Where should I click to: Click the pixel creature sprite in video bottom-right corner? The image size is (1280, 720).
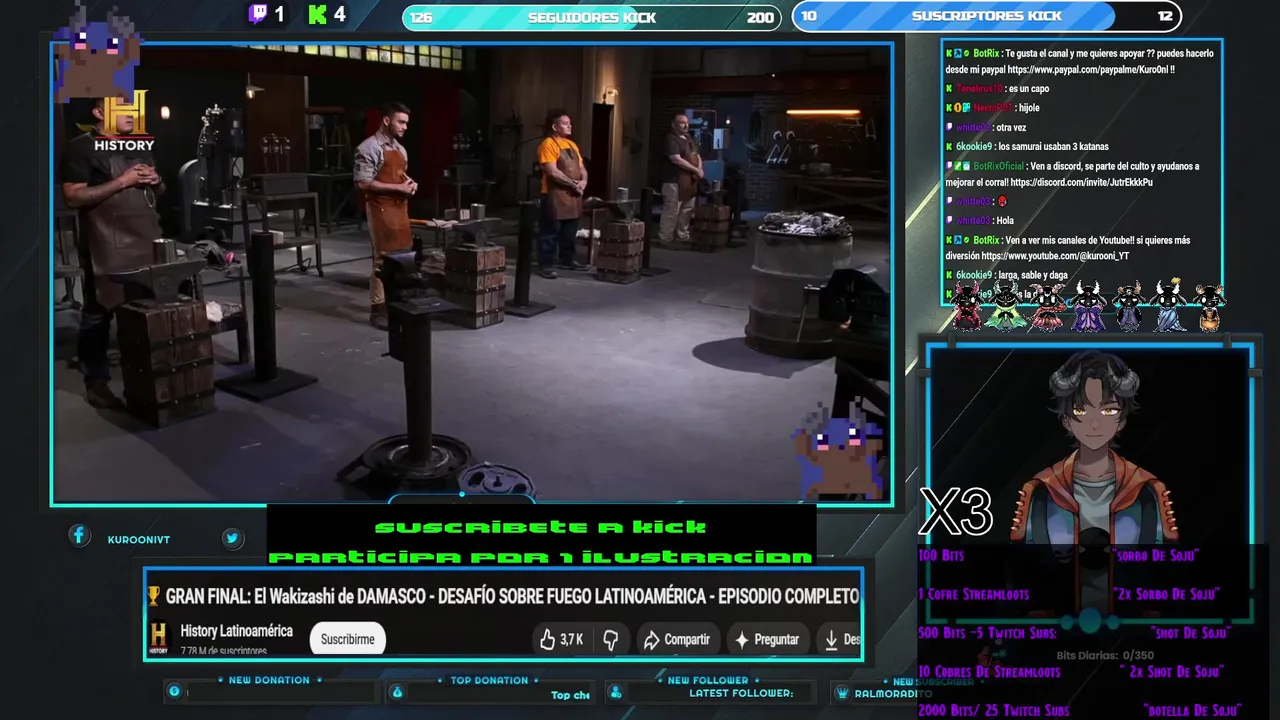pyautogui.click(x=837, y=447)
